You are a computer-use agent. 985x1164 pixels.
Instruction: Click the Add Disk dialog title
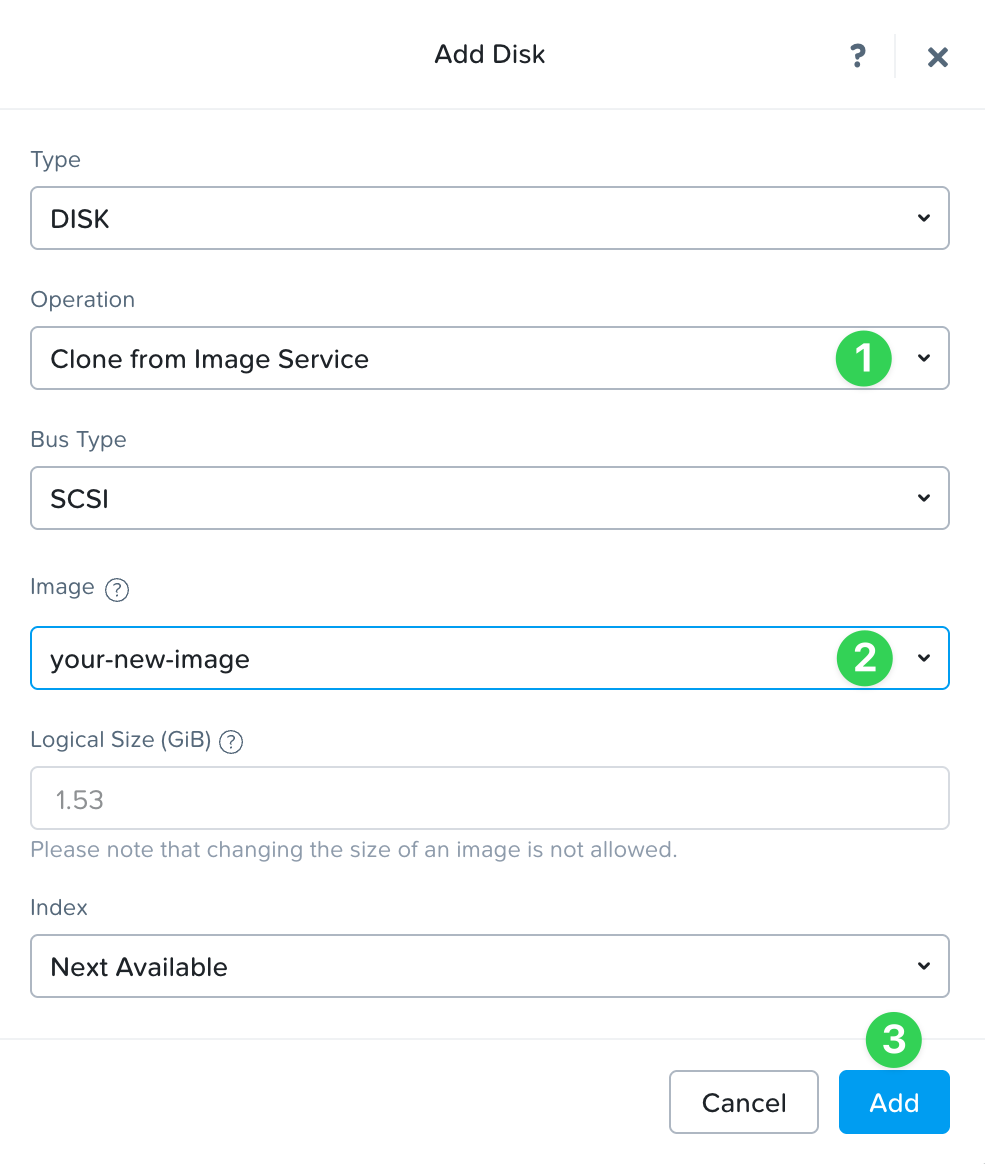click(x=490, y=54)
